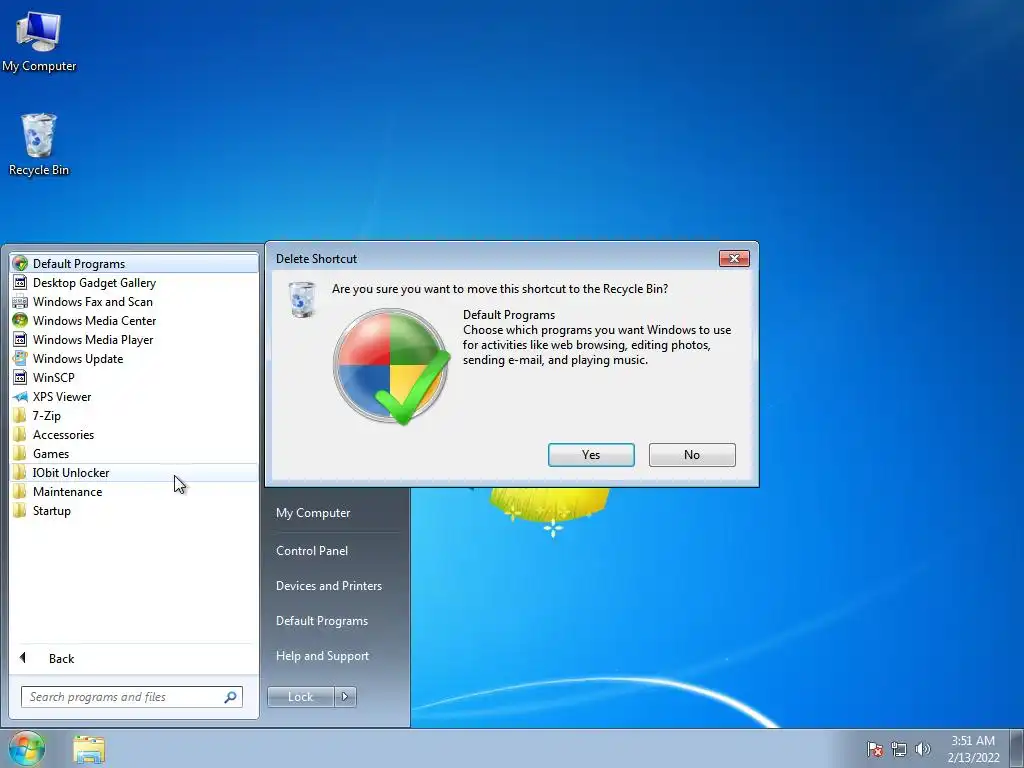Viewport: 1024px width, 768px height.
Task: Expand the Startup folder label
Action: tap(52, 510)
